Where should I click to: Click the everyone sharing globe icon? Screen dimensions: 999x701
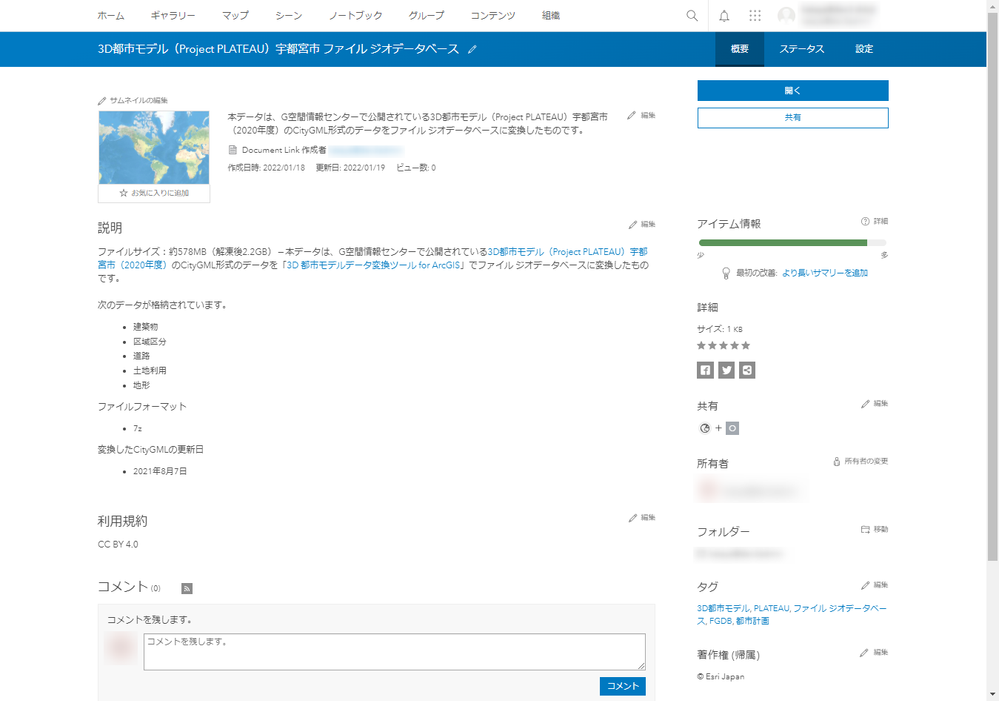[x=705, y=428]
